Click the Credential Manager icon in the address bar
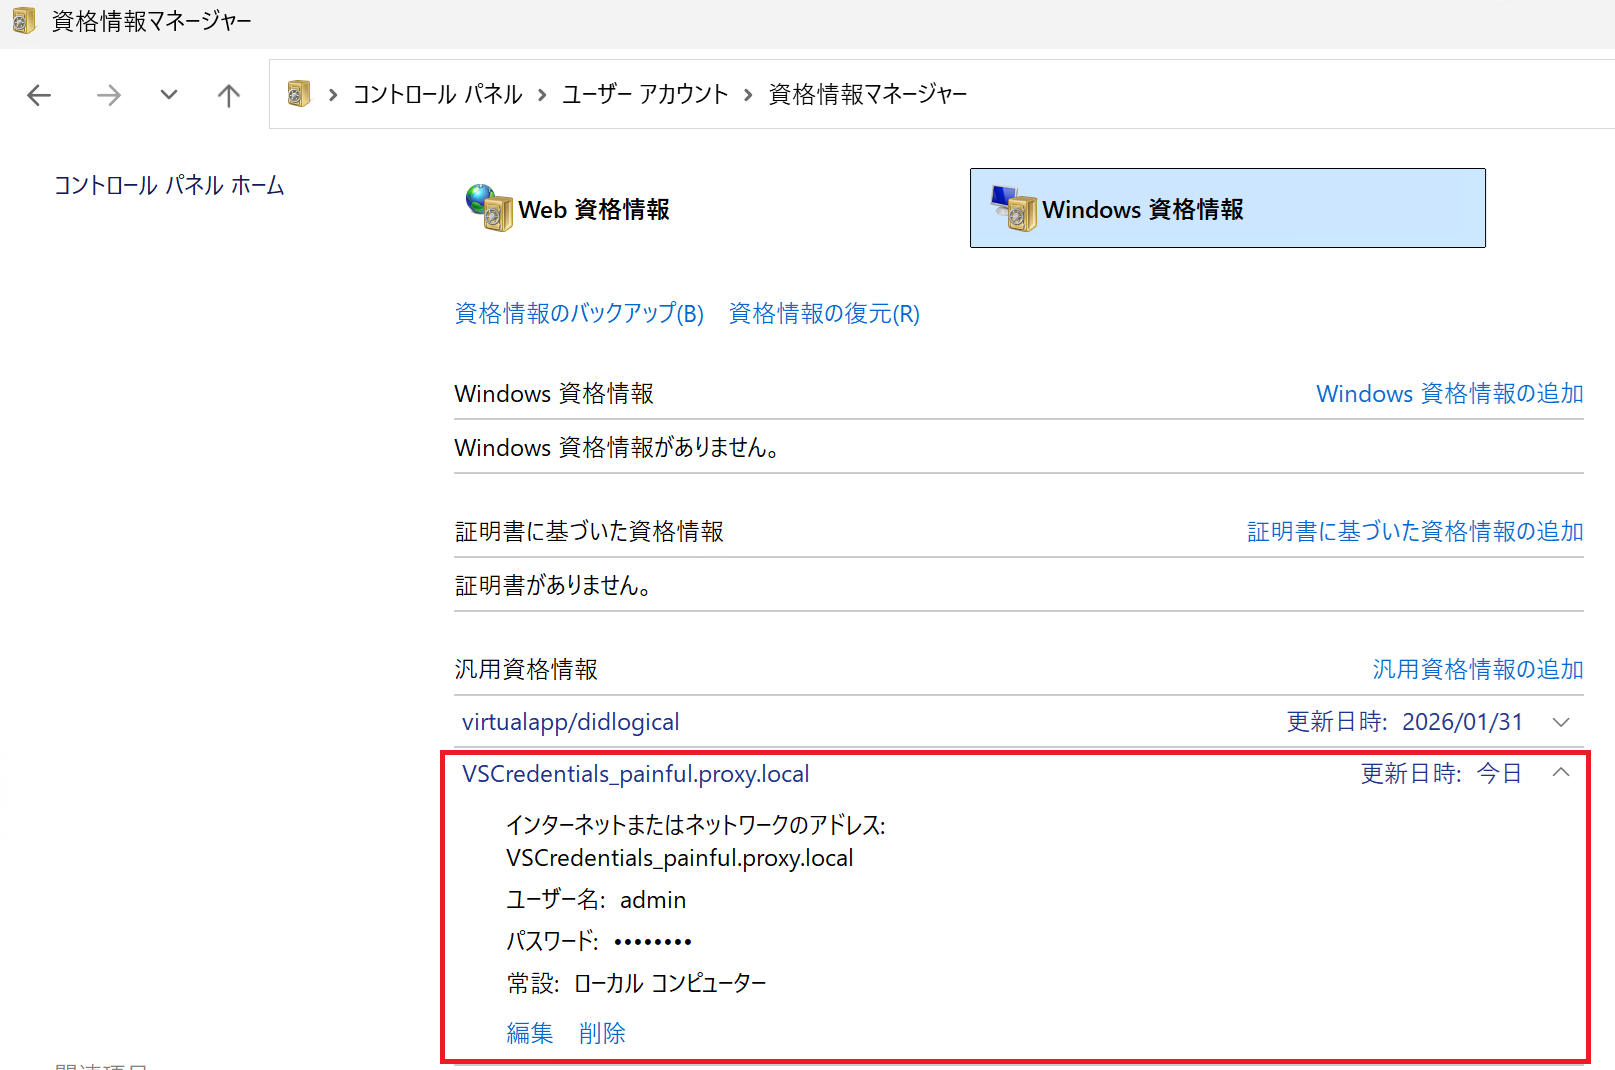This screenshot has height=1070, width=1615. pyautogui.click(x=298, y=93)
